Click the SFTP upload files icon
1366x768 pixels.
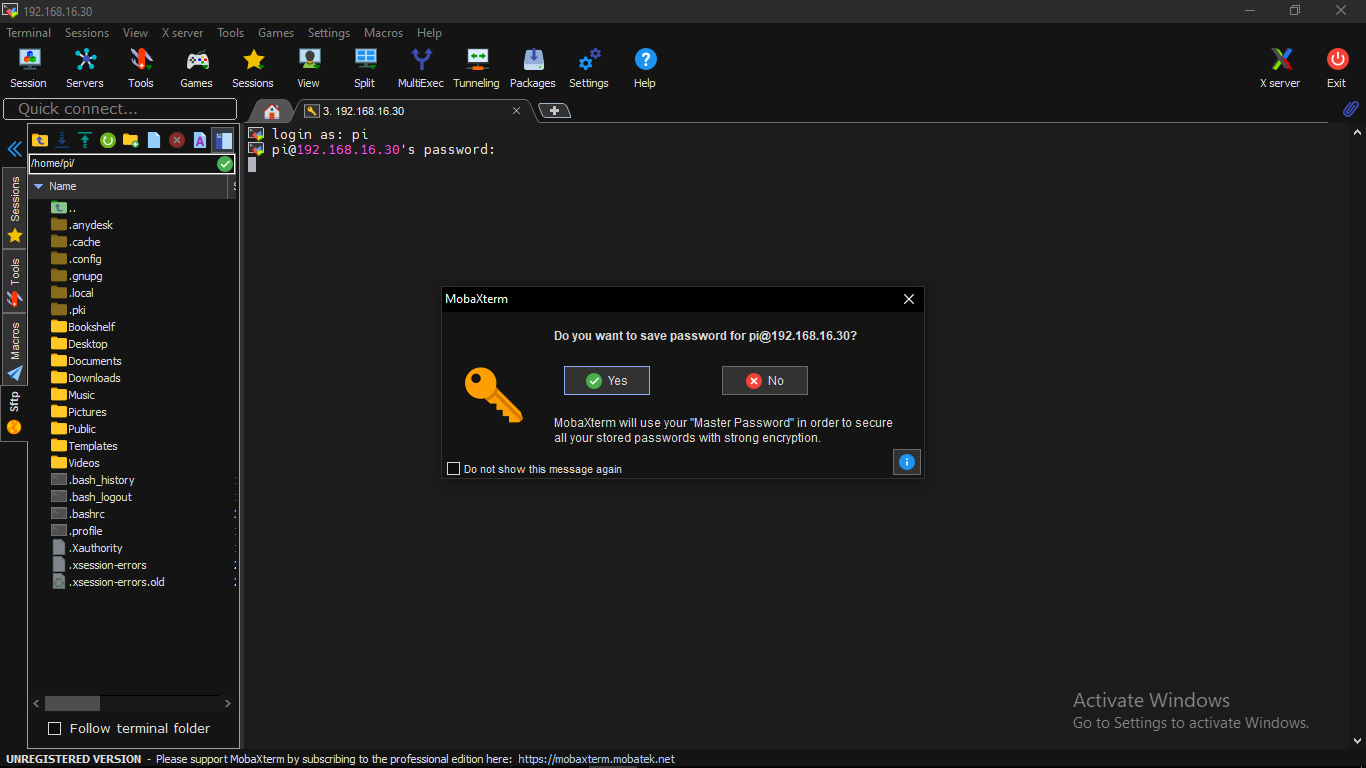tap(85, 140)
